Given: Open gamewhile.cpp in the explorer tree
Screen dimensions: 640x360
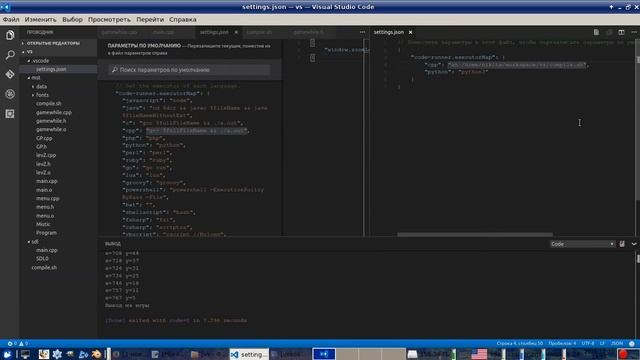Looking at the screenshot, I should click(54, 112).
